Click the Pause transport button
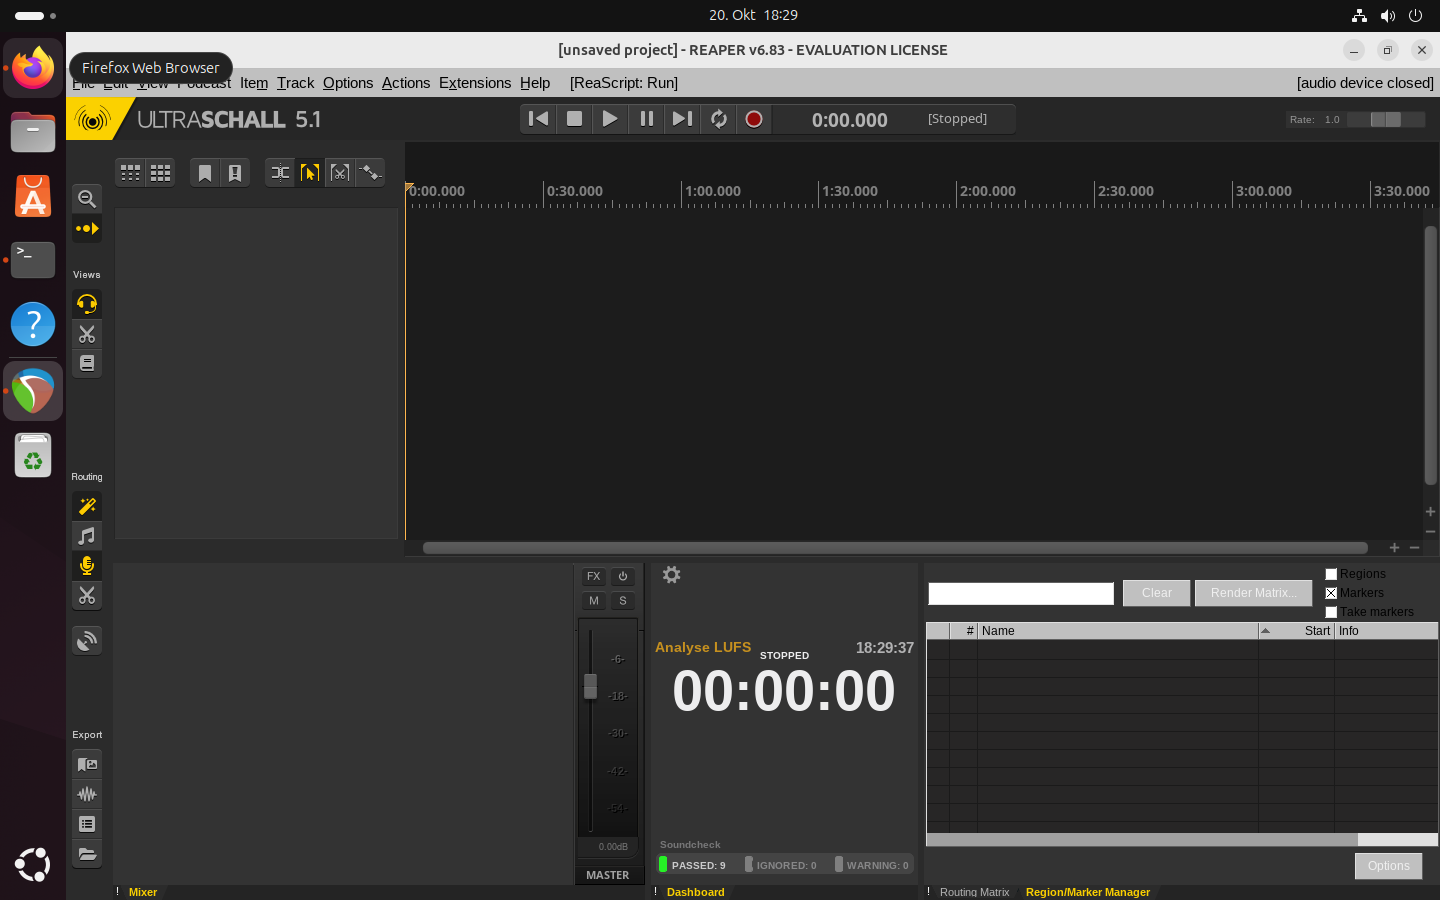 (646, 119)
